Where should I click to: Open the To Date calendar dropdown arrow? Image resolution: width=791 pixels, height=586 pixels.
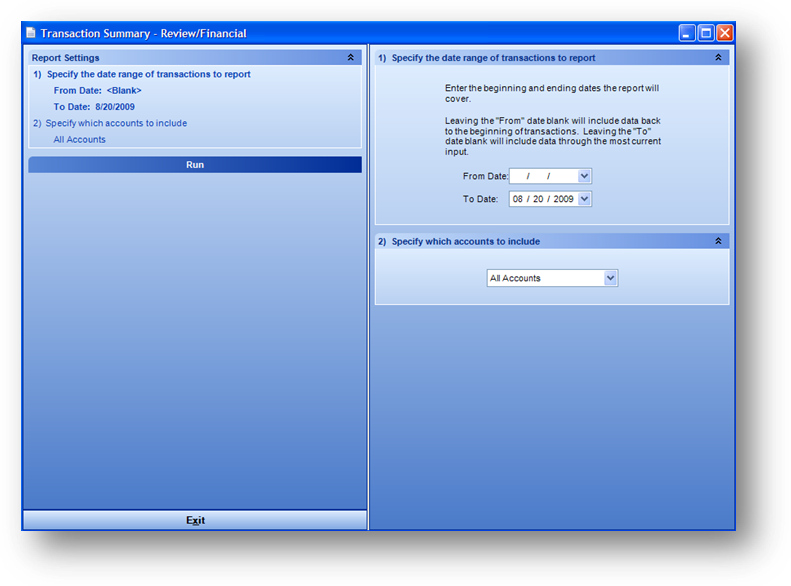pyautogui.click(x=585, y=200)
